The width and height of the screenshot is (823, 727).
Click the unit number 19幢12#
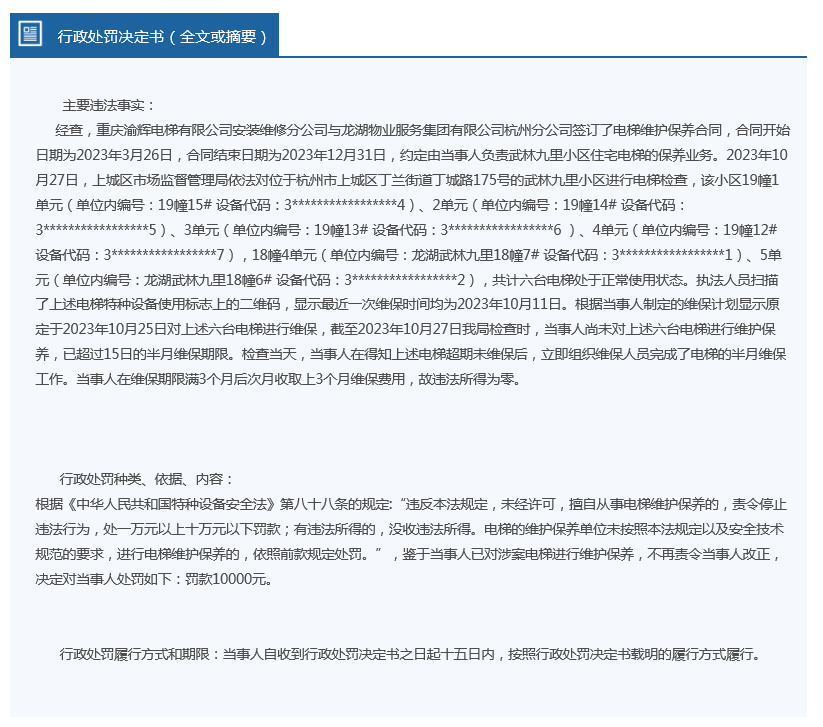point(750,230)
